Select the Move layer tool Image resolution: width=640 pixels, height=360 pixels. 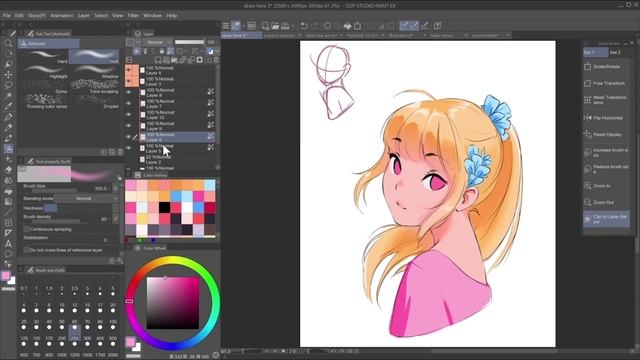(8, 75)
